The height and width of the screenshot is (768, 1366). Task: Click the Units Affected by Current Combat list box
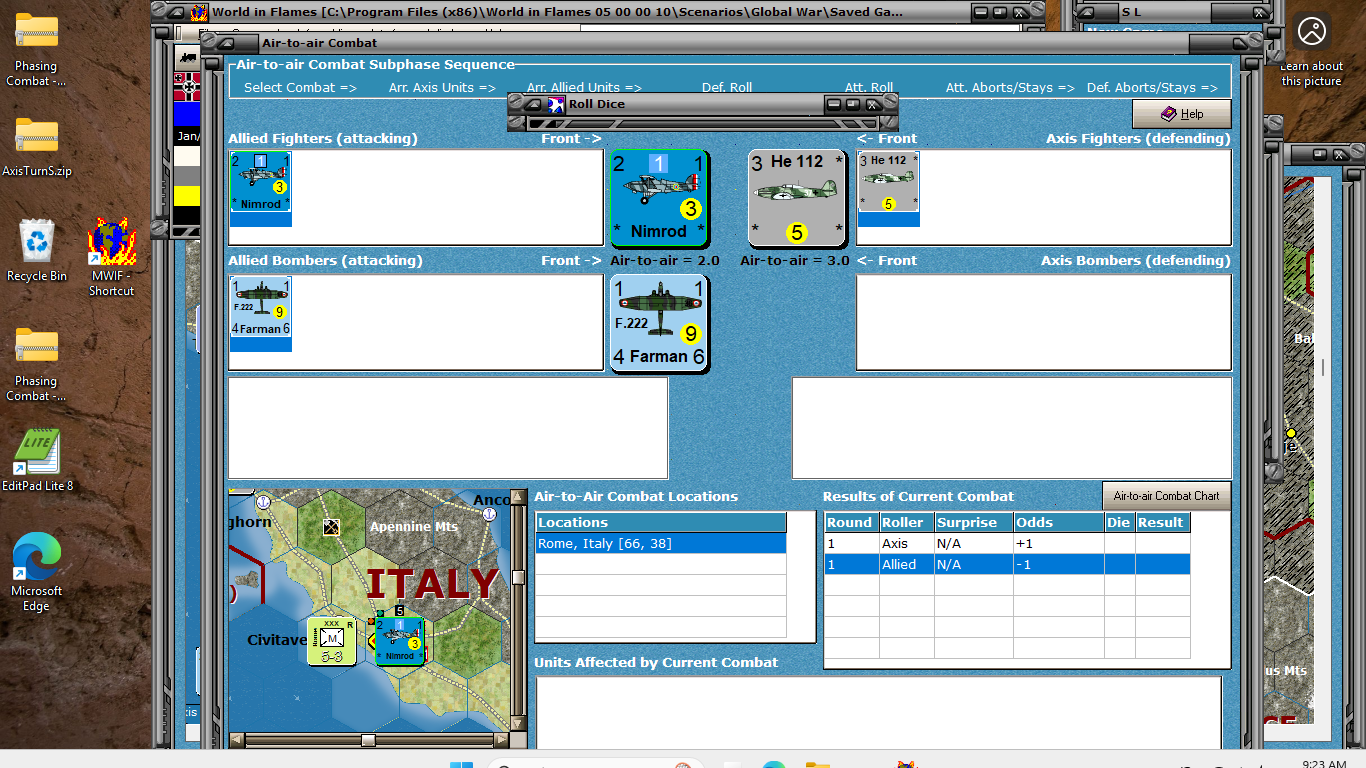click(x=879, y=712)
